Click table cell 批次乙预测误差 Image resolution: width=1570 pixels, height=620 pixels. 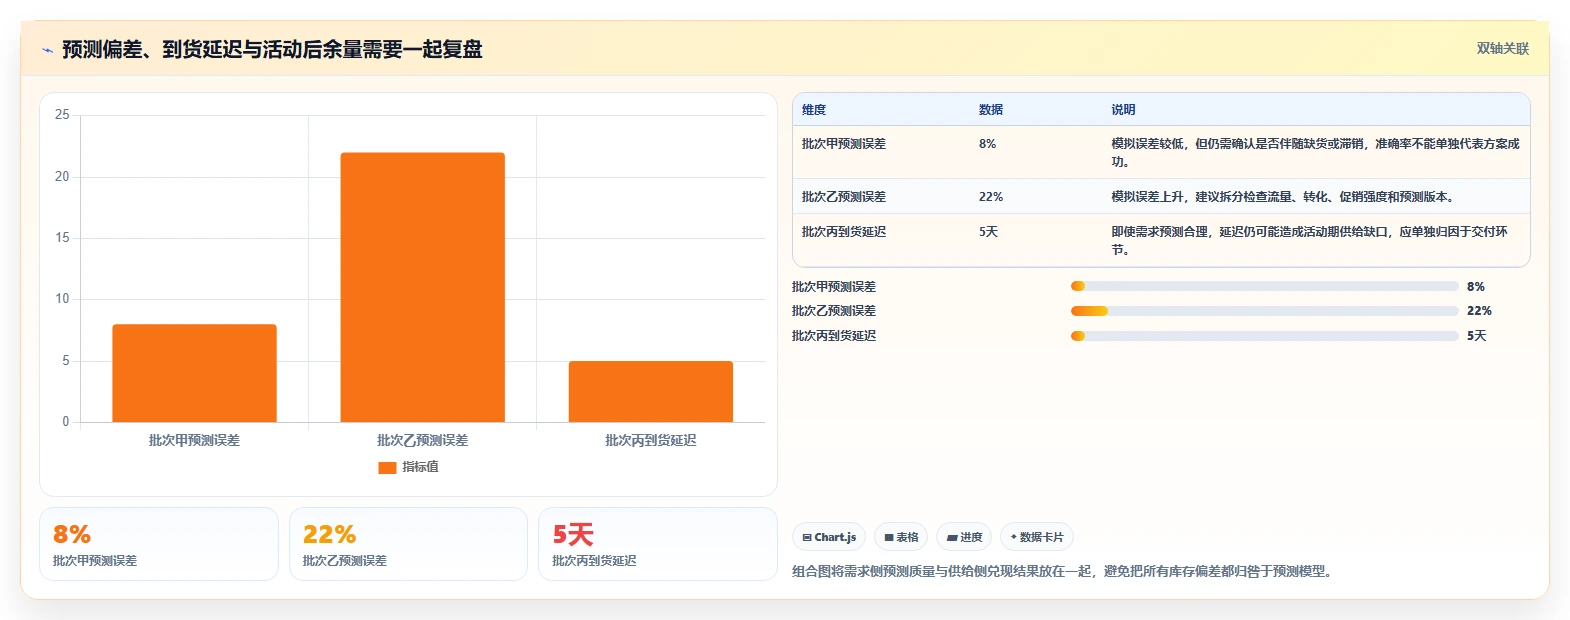pos(844,197)
